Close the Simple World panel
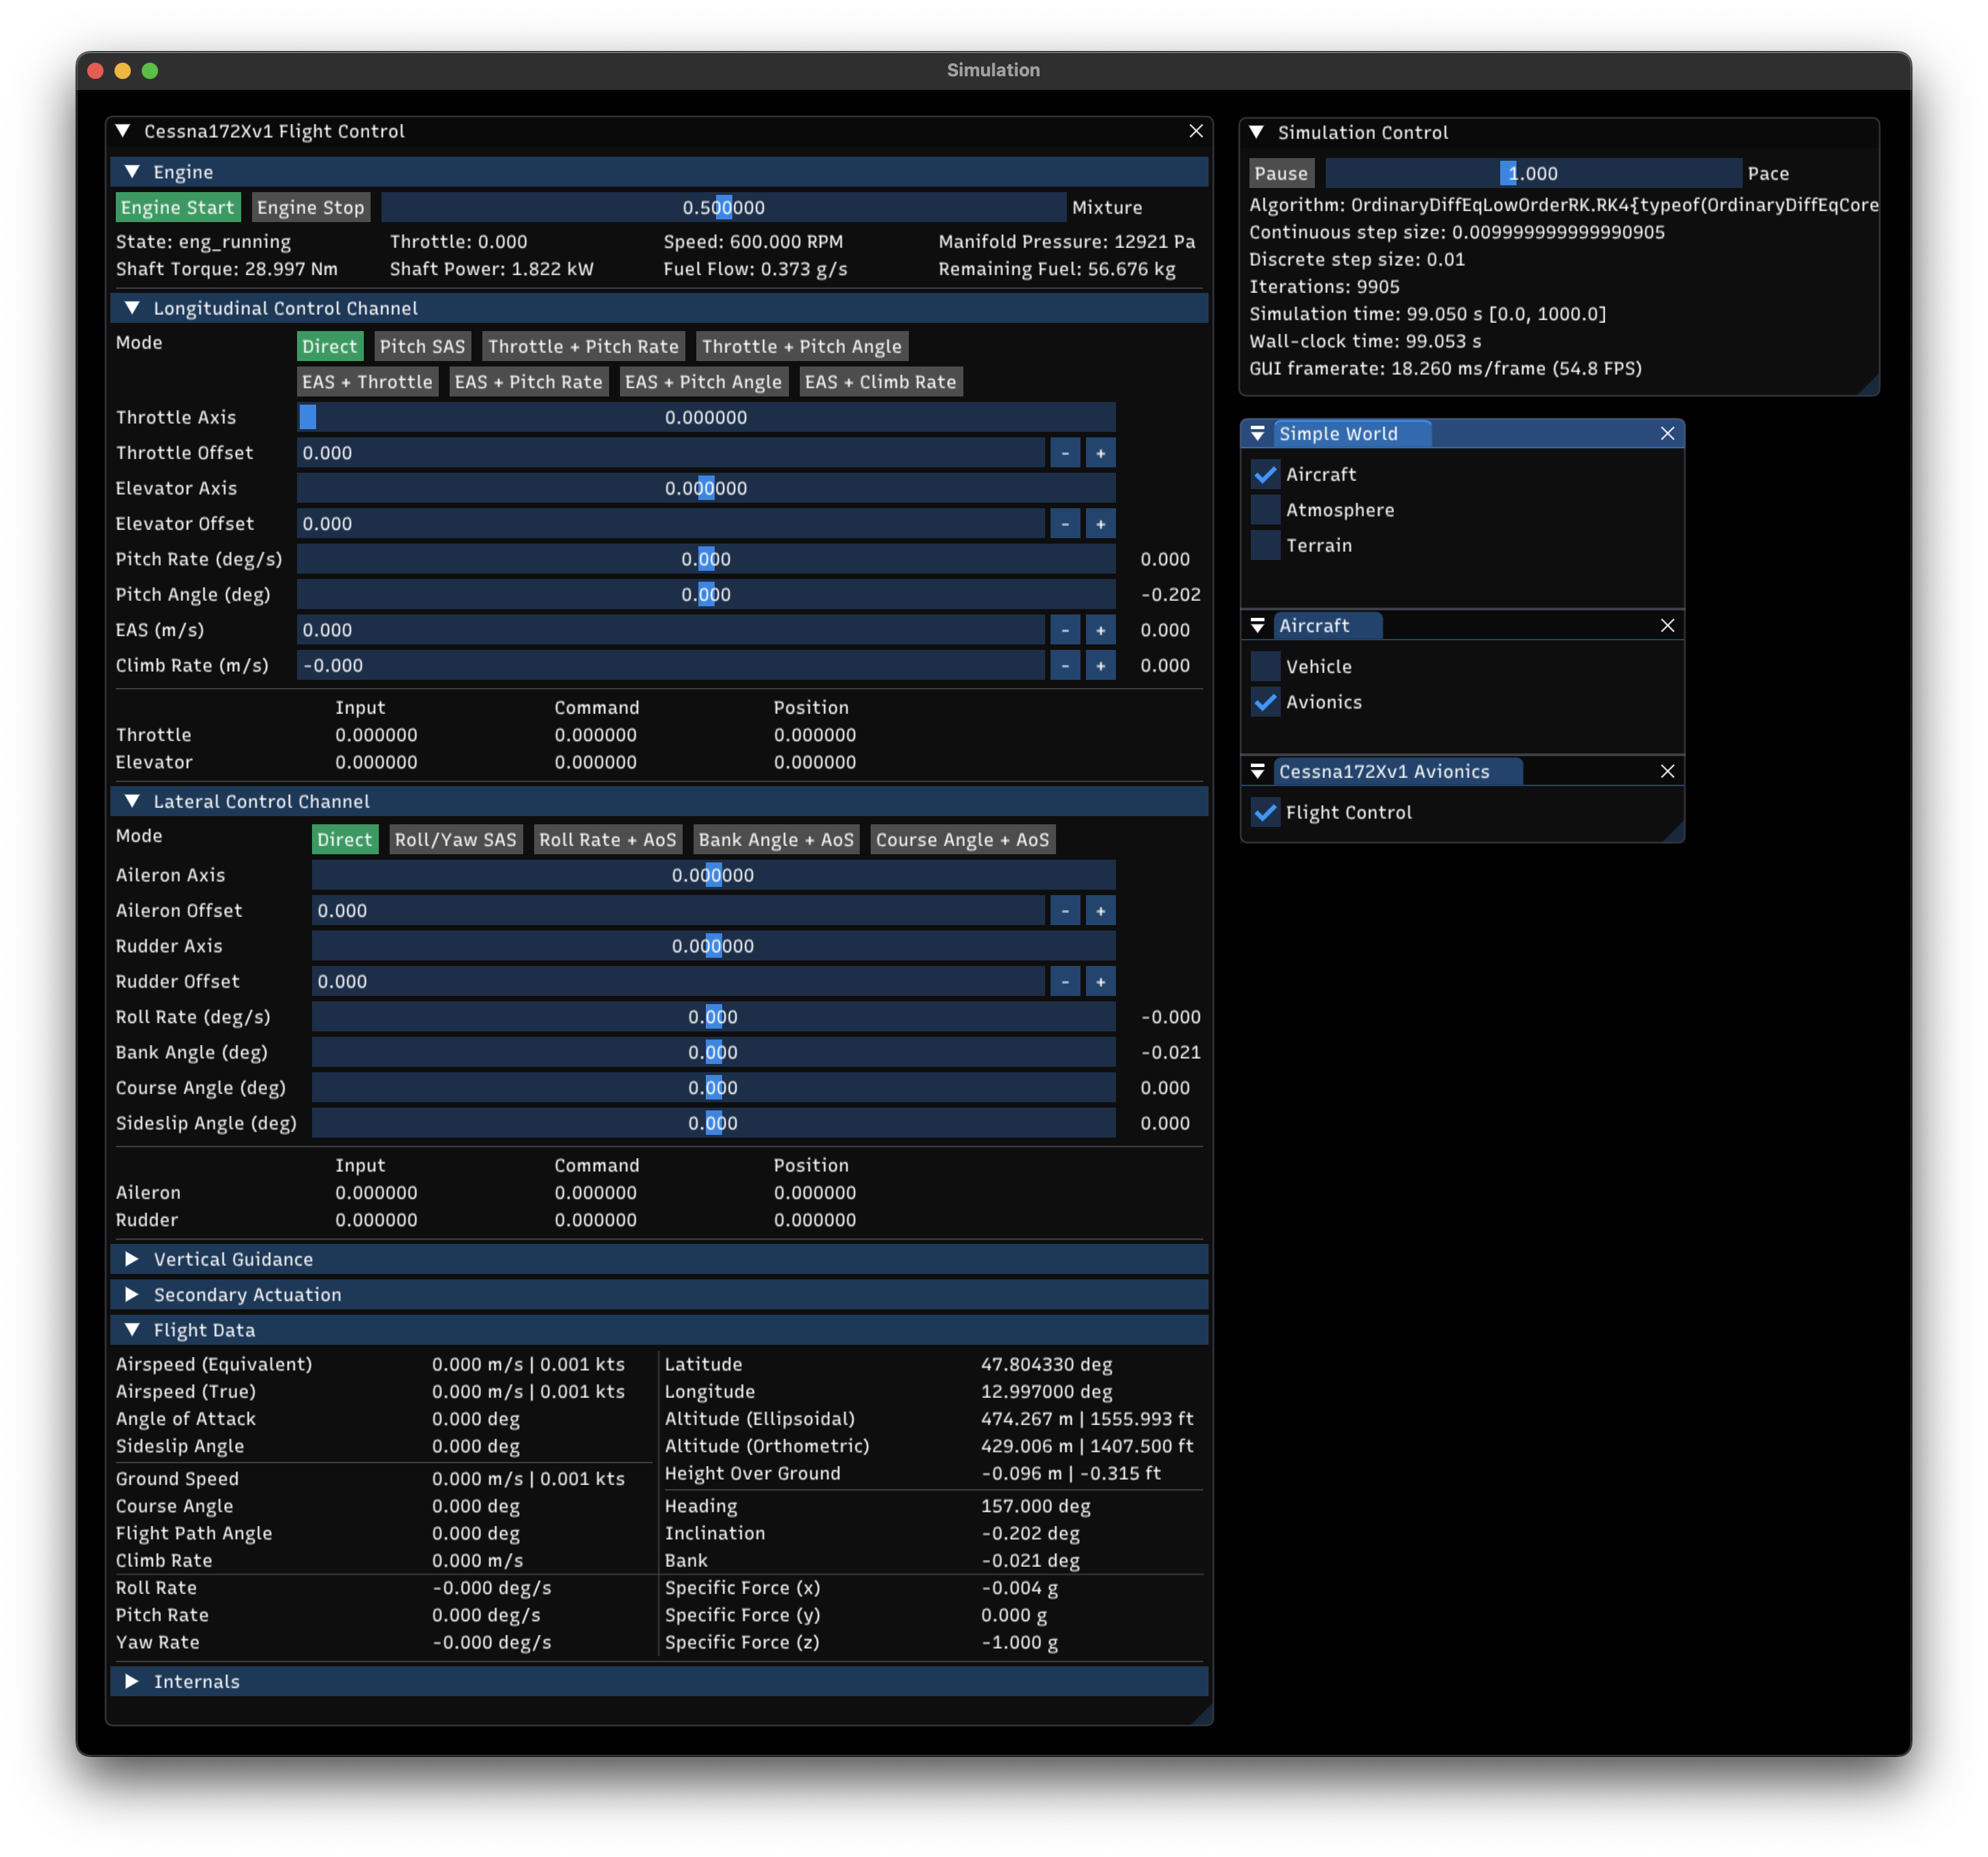Viewport: 1988px width, 1857px height. (x=1667, y=433)
